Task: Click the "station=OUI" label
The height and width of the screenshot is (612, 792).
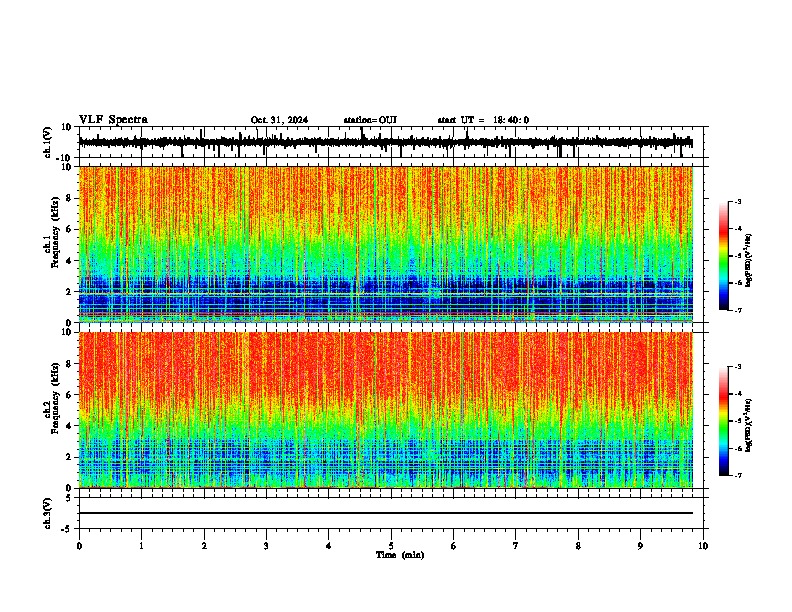Action: [x=370, y=120]
